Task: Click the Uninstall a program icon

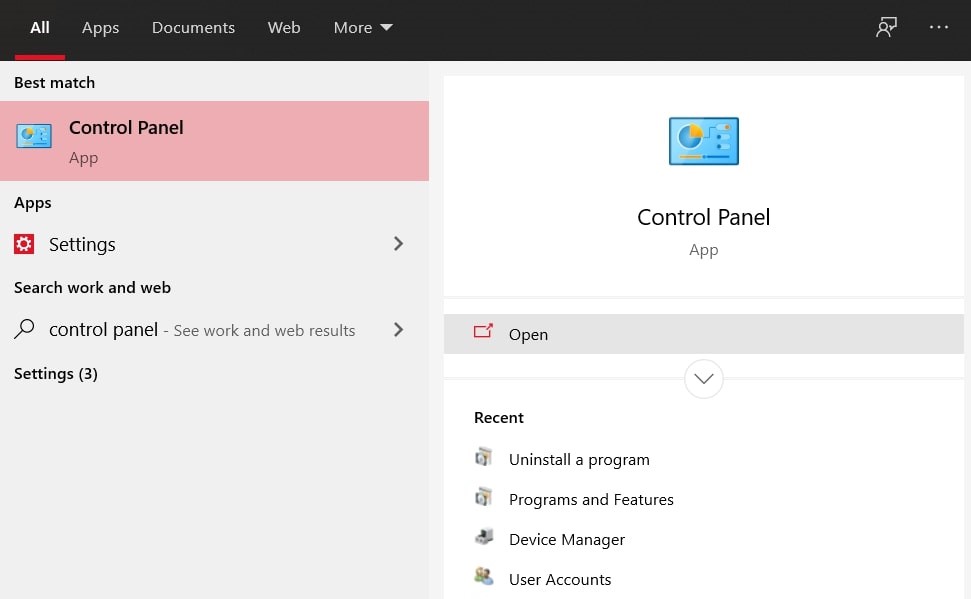Action: click(x=483, y=457)
